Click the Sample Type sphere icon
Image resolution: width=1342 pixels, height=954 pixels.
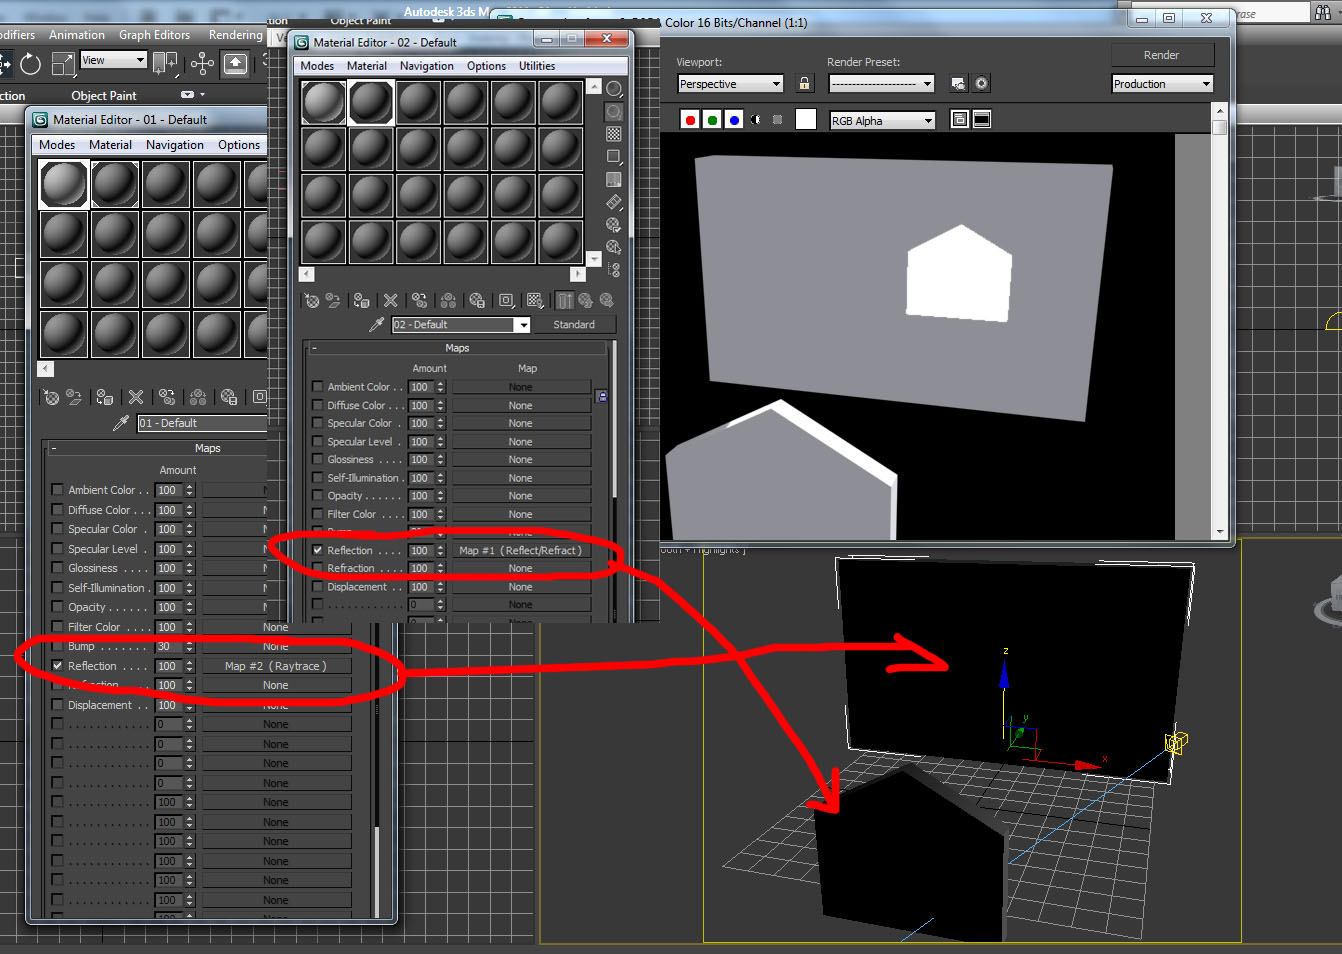click(x=614, y=89)
